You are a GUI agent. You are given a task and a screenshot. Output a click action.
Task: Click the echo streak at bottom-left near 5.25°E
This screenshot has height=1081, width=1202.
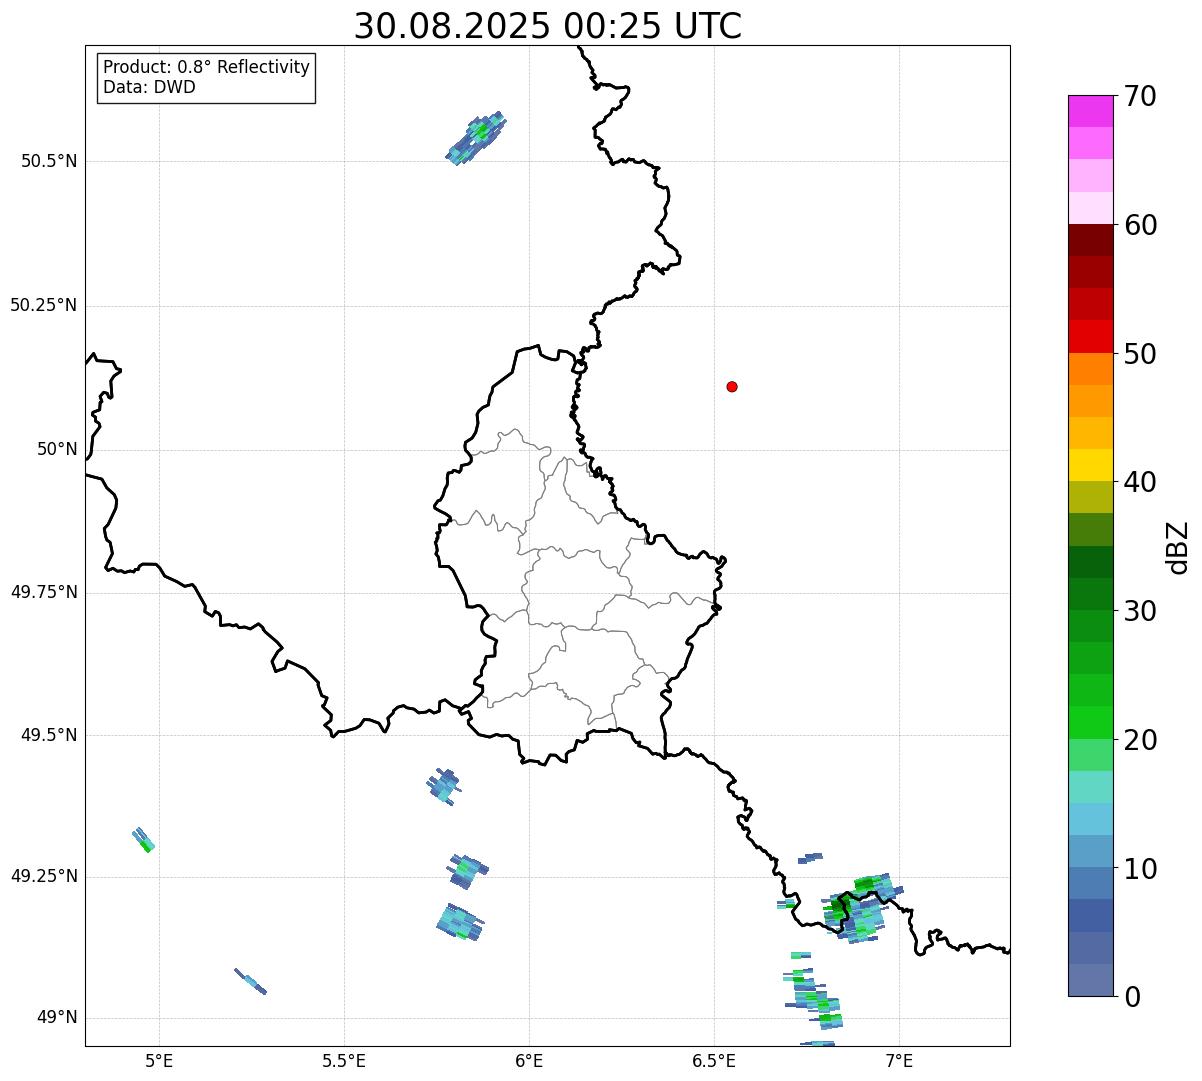[x=250, y=981]
